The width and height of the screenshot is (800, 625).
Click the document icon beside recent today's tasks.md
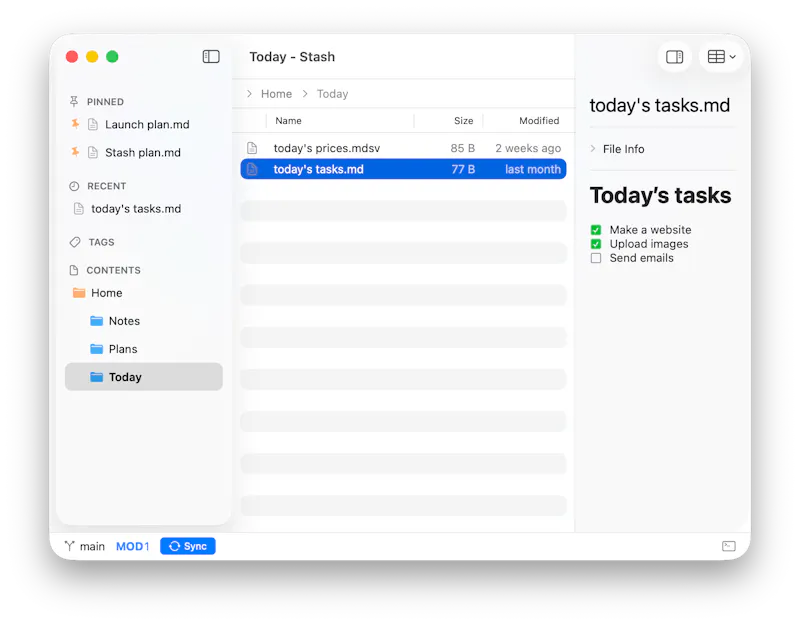79,208
